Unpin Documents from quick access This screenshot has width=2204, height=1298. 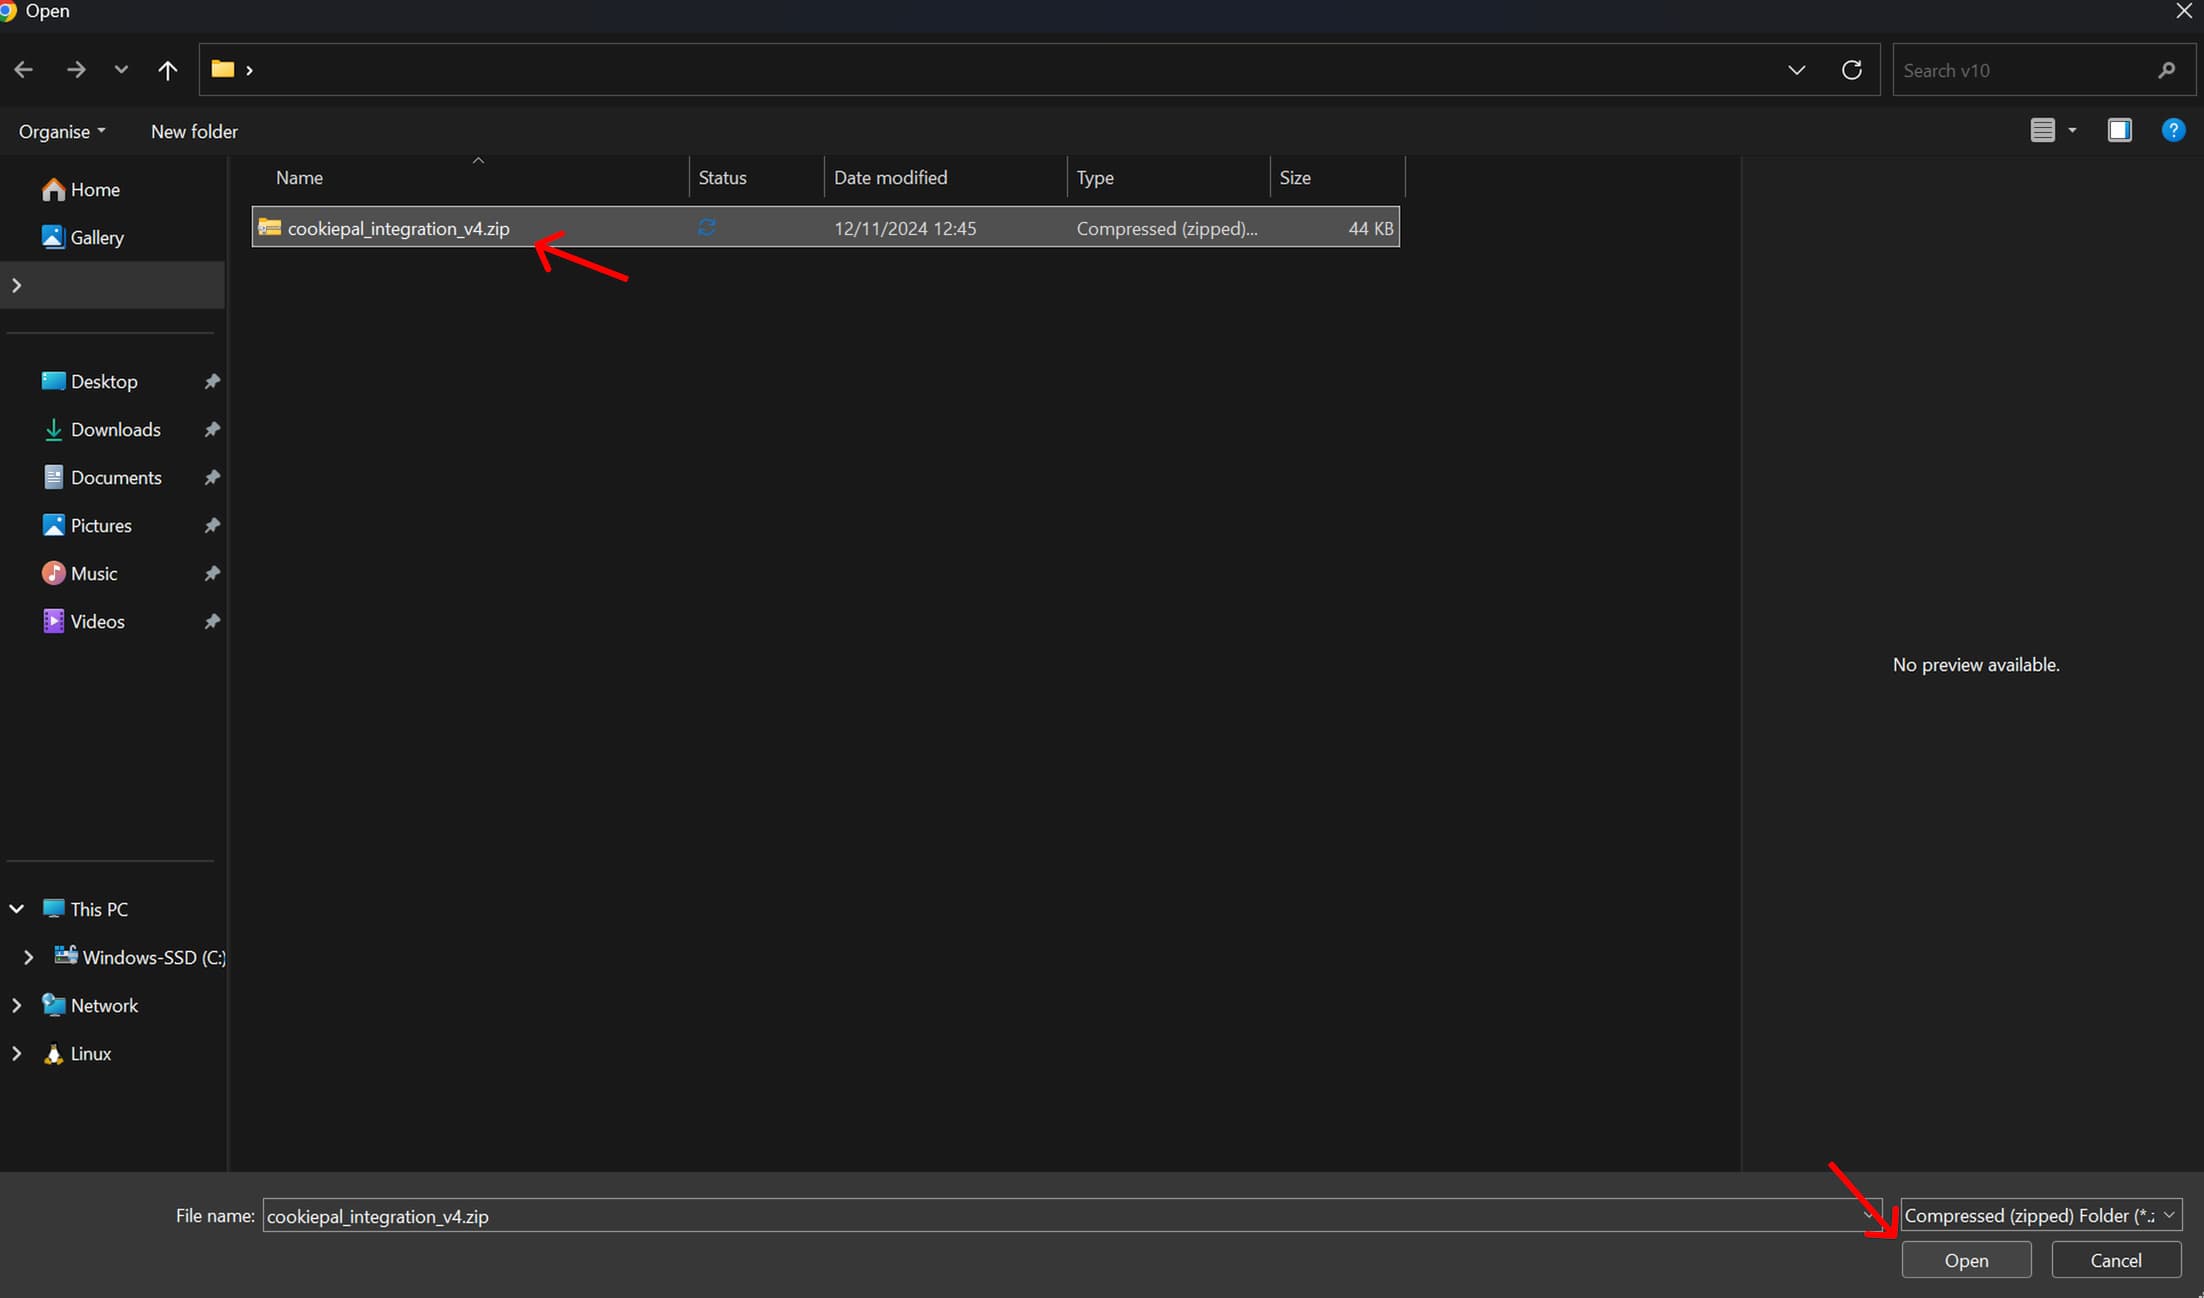point(212,477)
